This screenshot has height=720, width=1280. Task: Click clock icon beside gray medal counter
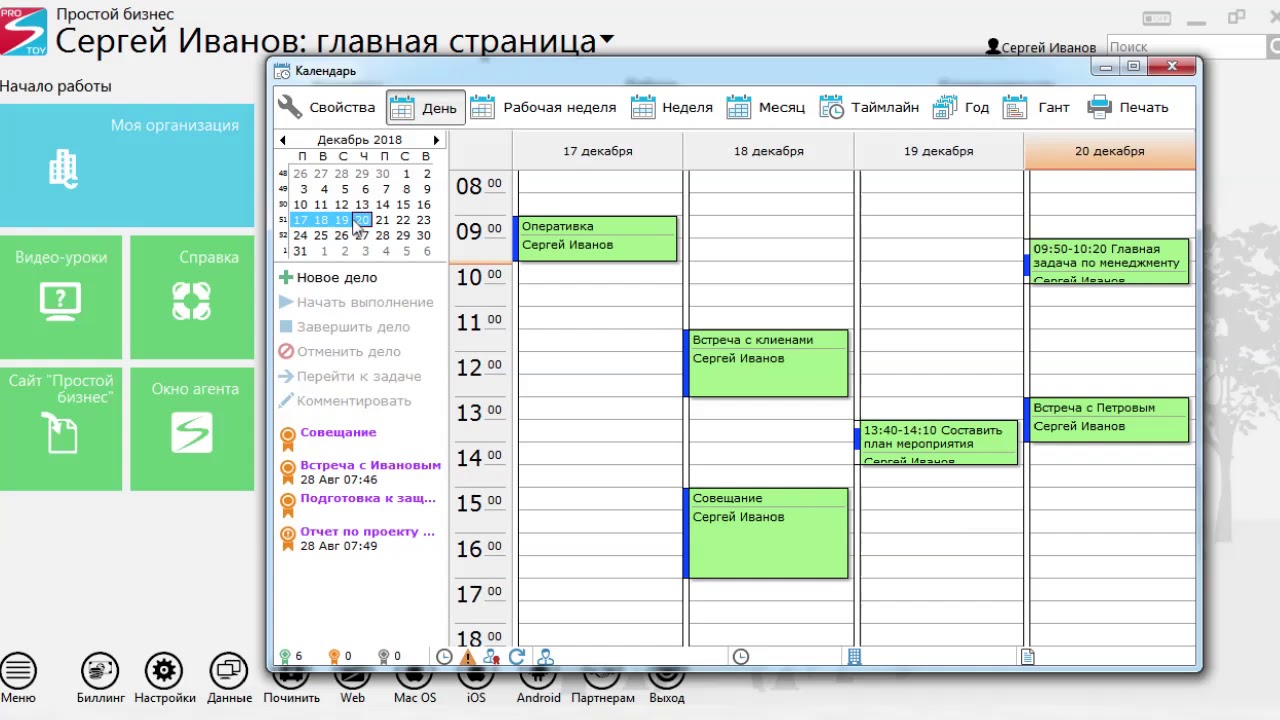444,657
